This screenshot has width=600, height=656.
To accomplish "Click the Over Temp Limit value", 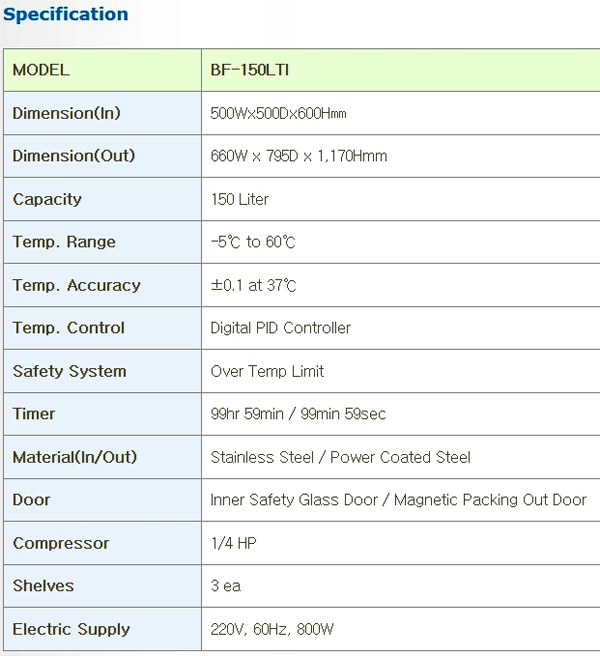I will click(267, 371).
